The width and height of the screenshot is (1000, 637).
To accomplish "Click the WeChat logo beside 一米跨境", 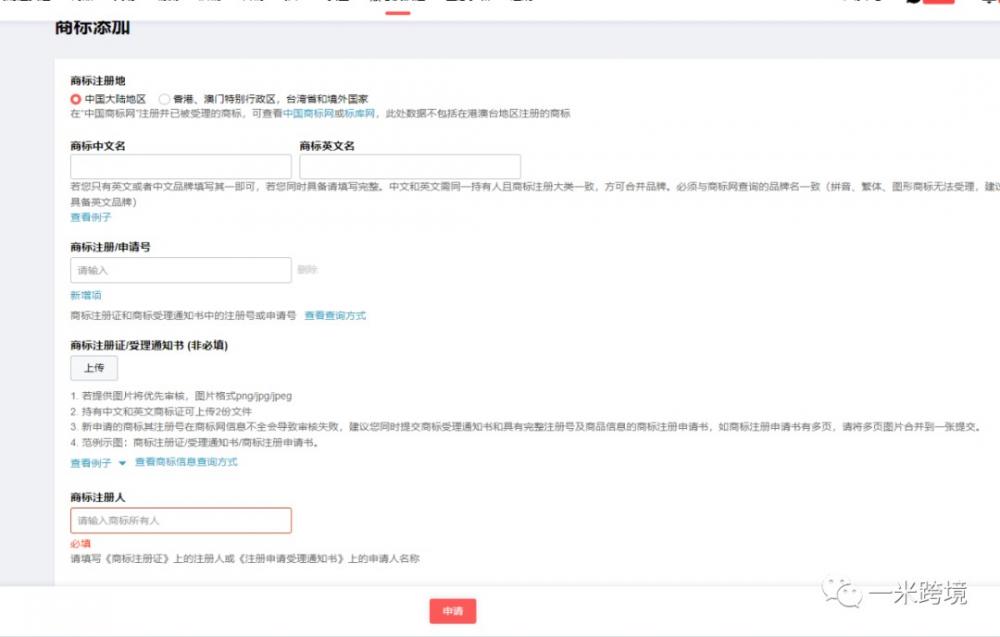I will click(x=839, y=593).
